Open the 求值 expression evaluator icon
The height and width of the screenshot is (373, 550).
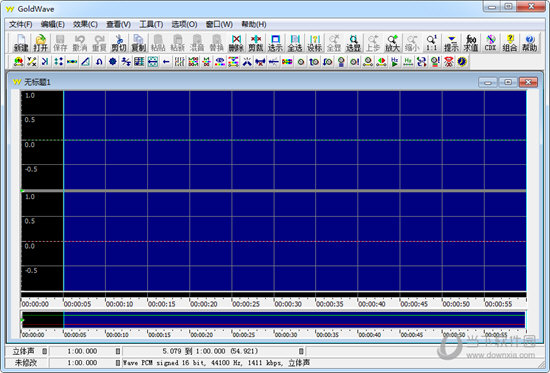tap(471, 43)
